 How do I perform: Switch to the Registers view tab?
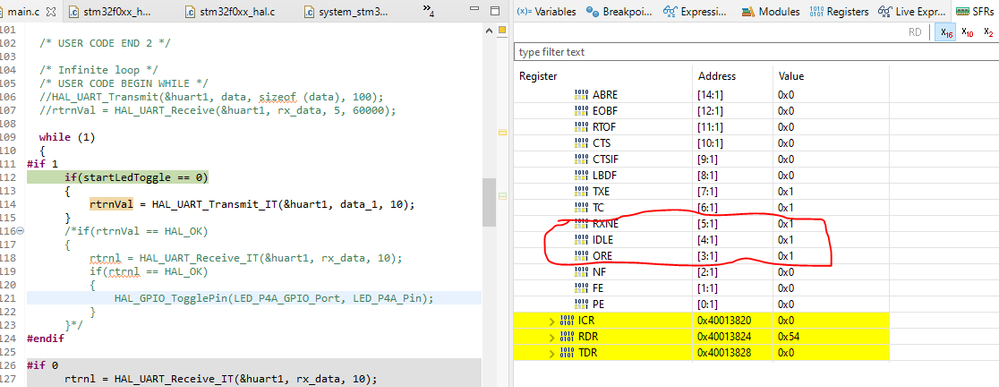coord(839,11)
